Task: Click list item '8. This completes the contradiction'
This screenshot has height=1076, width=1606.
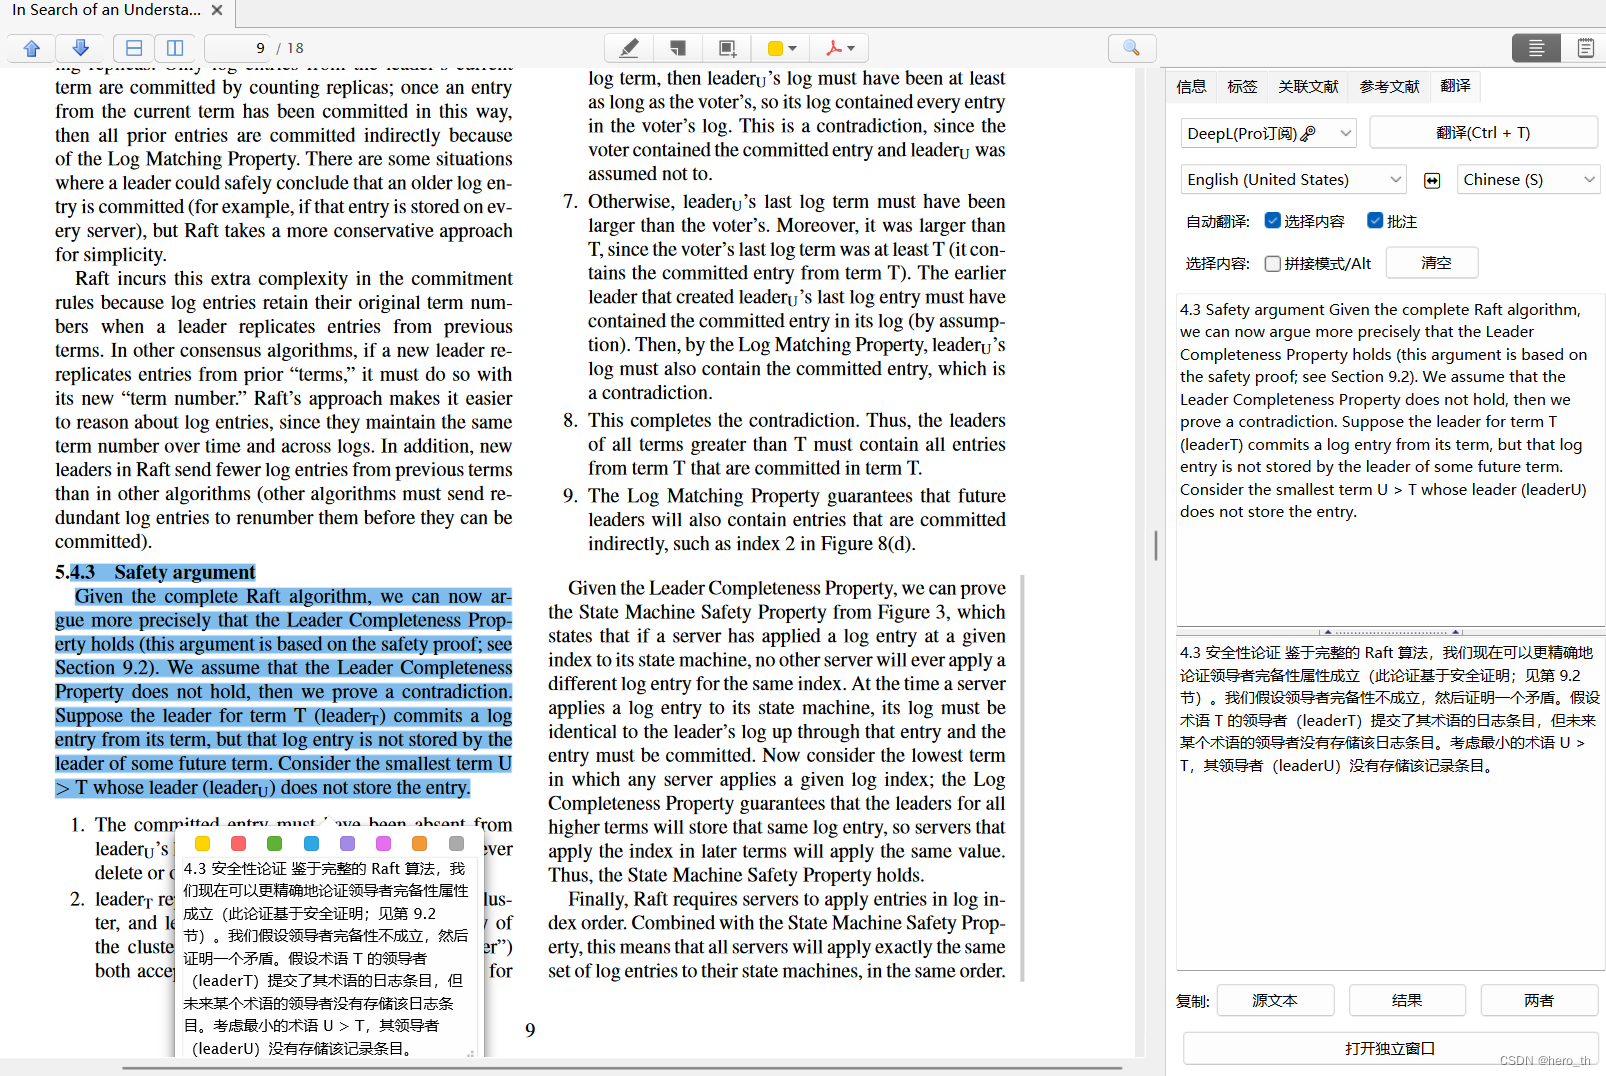Action: coord(784,444)
